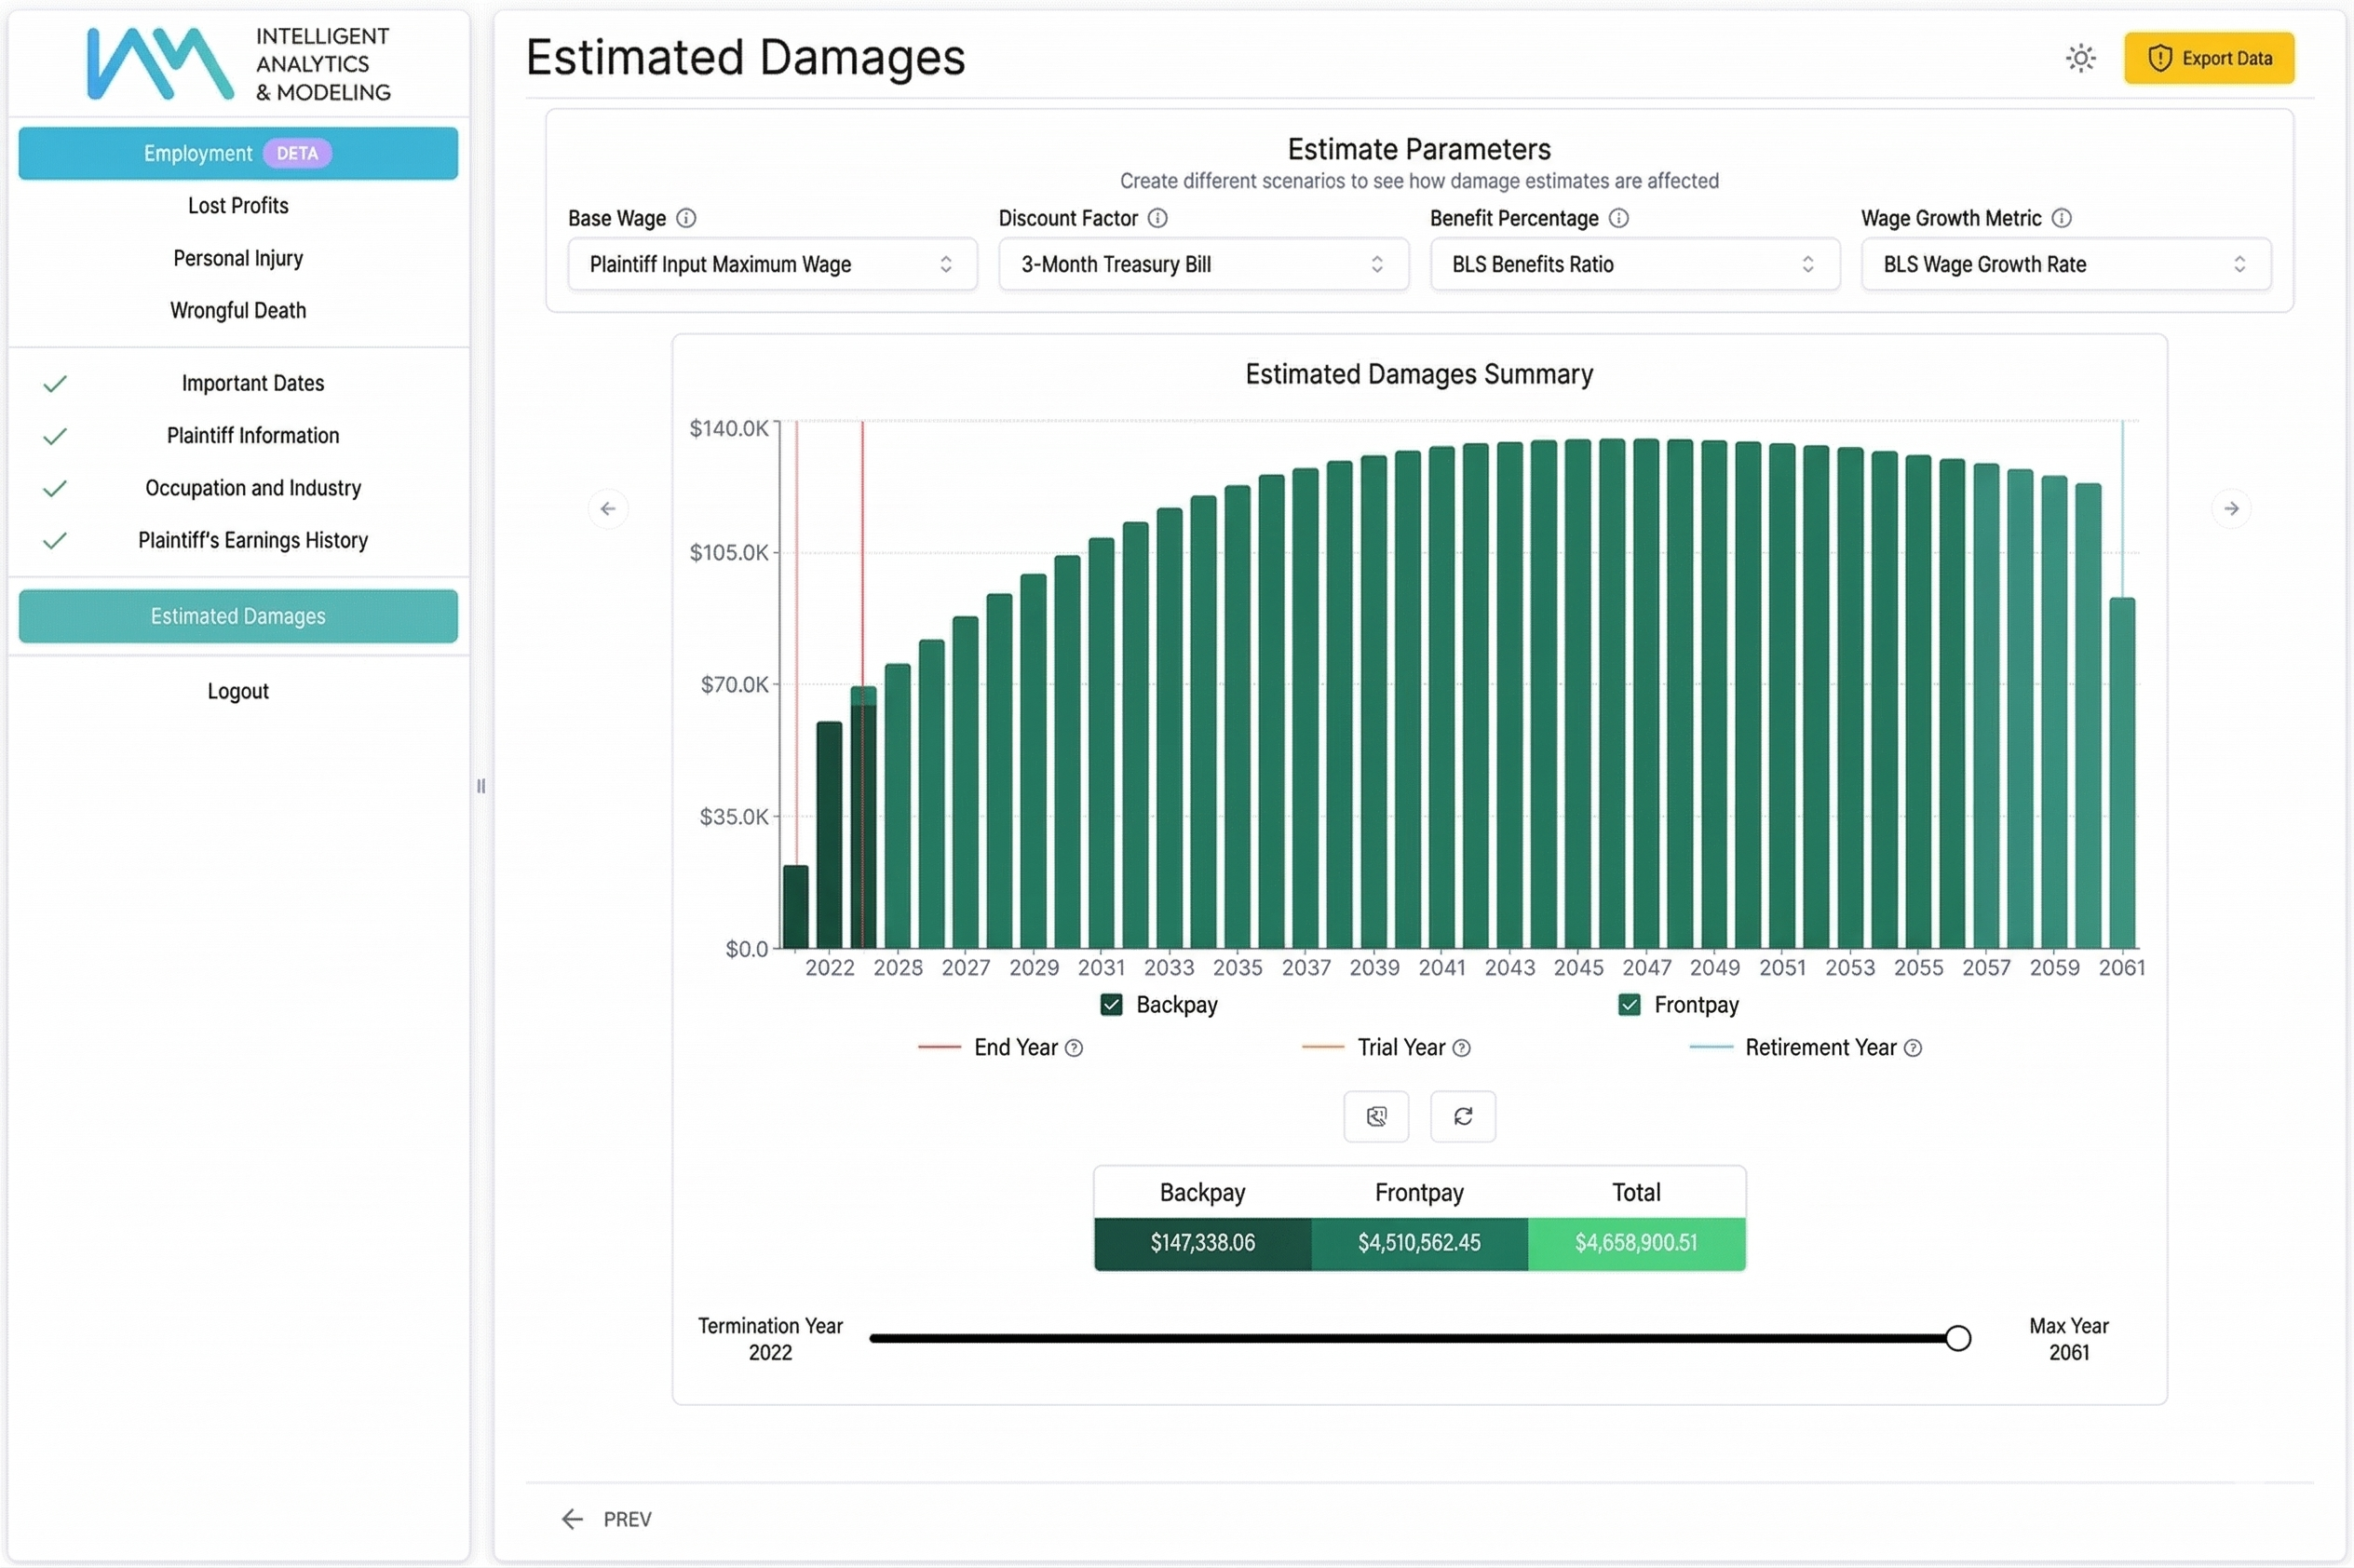2354x1568 pixels.
Task: Open the Personal Injury module
Action: (x=238, y=258)
